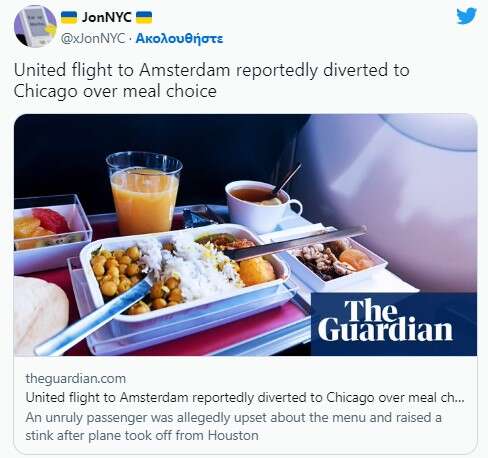Click the JonNYC display name
The width and height of the screenshot is (488, 458).
coord(106,17)
